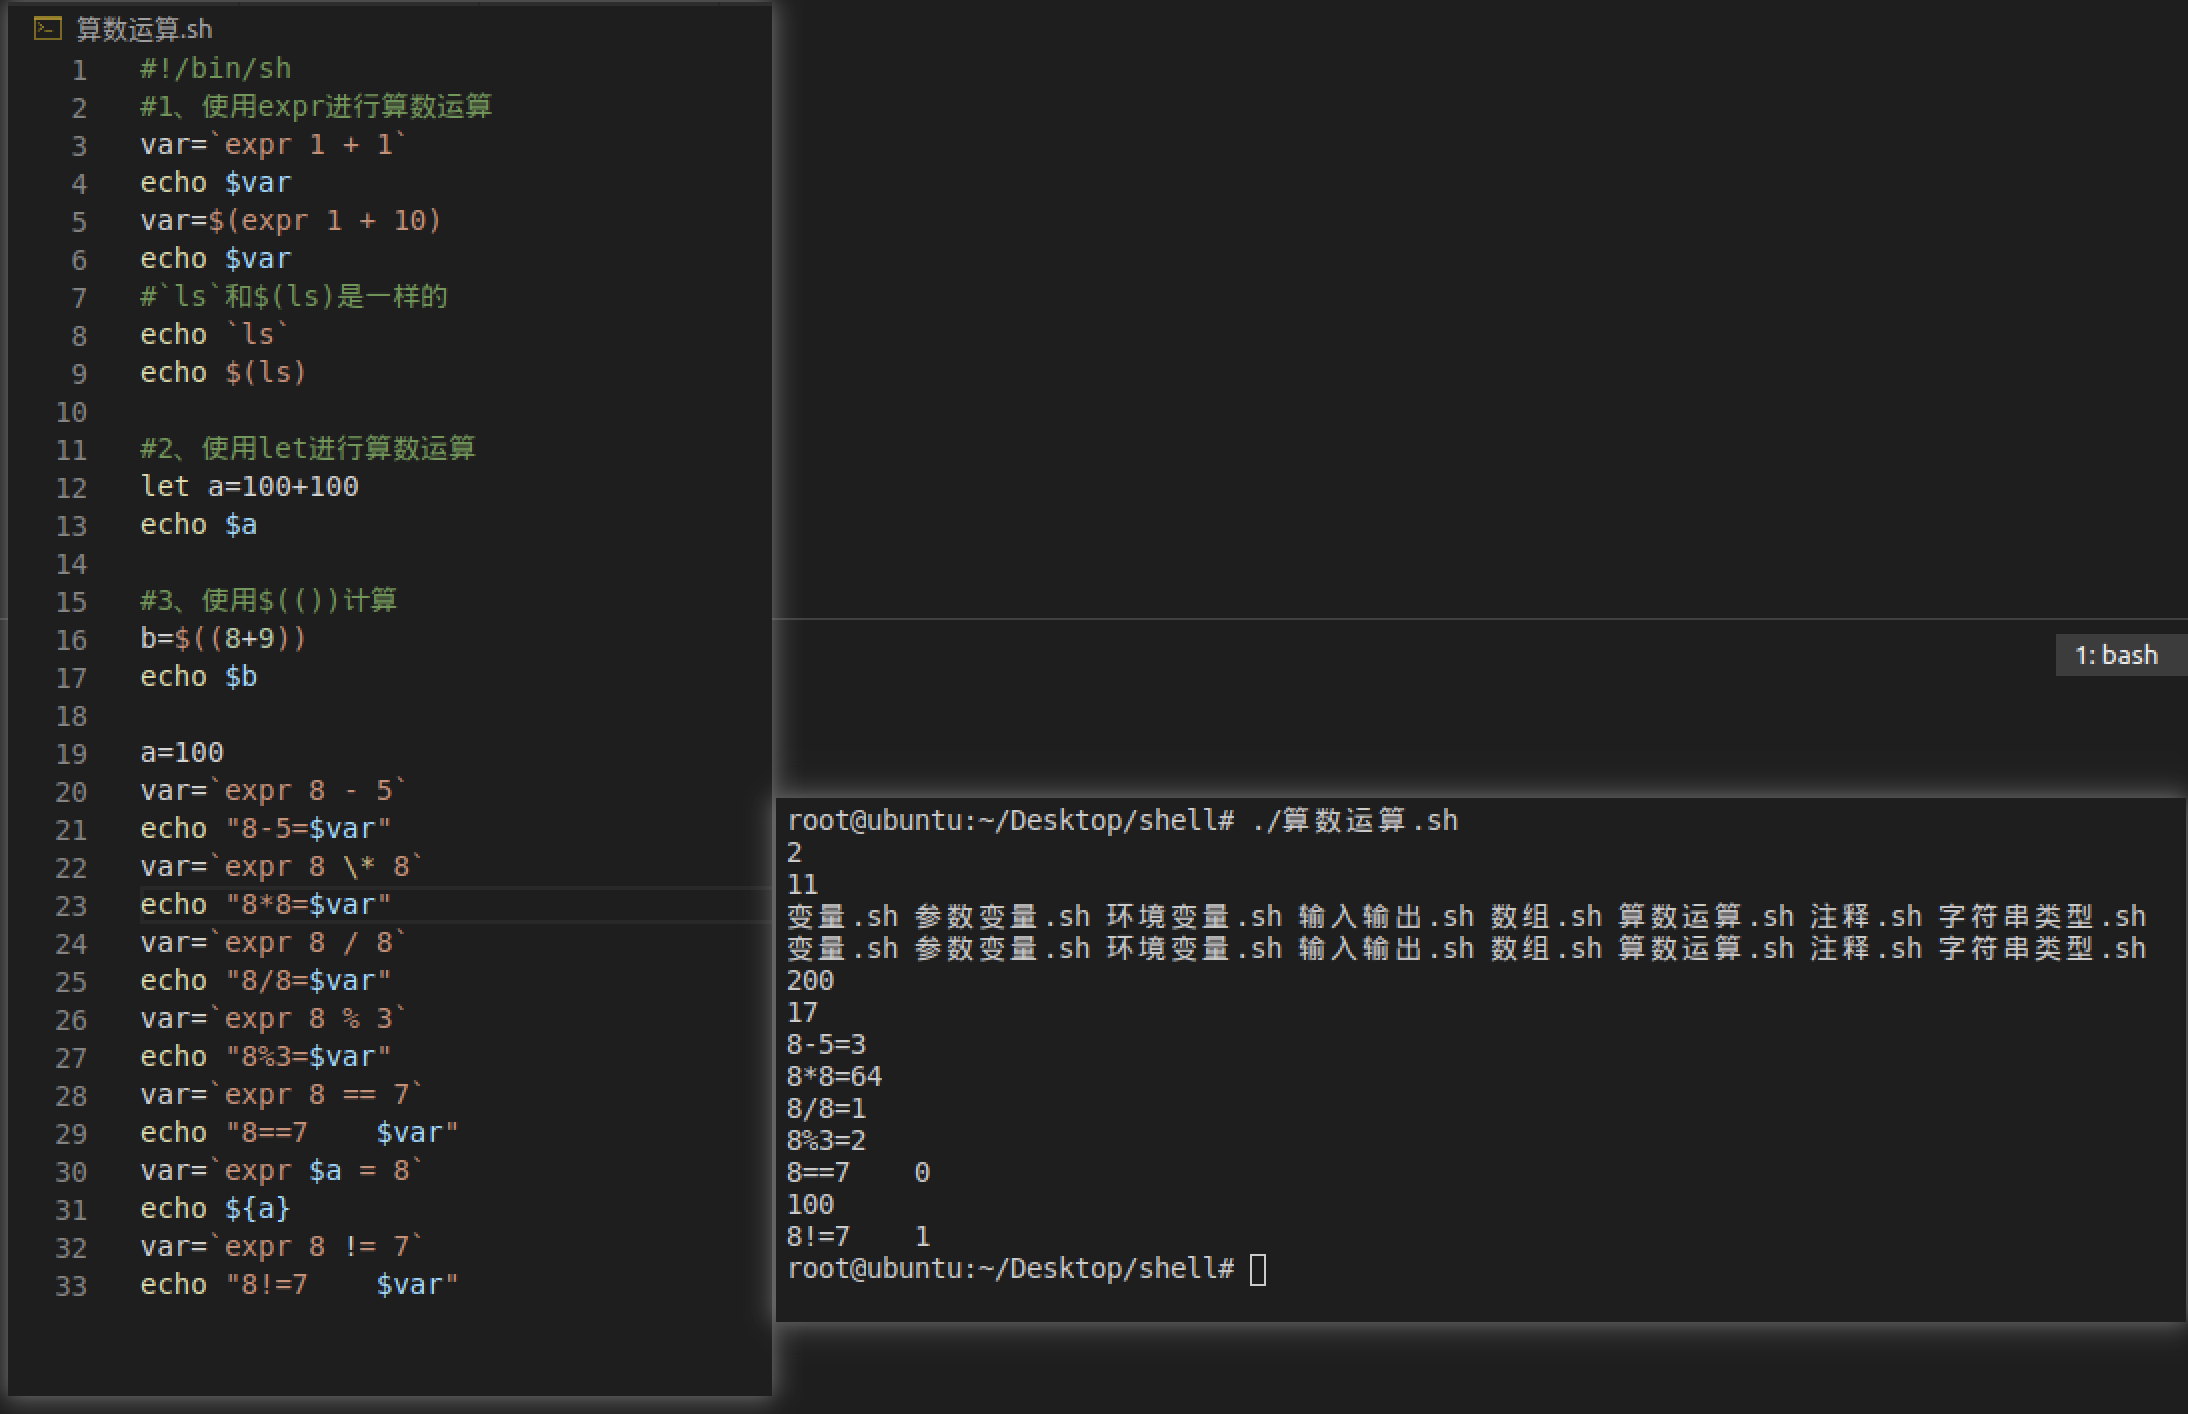Select the 算数运算.sh editor tab label
The image size is (2188, 1414).
pos(144,30)
